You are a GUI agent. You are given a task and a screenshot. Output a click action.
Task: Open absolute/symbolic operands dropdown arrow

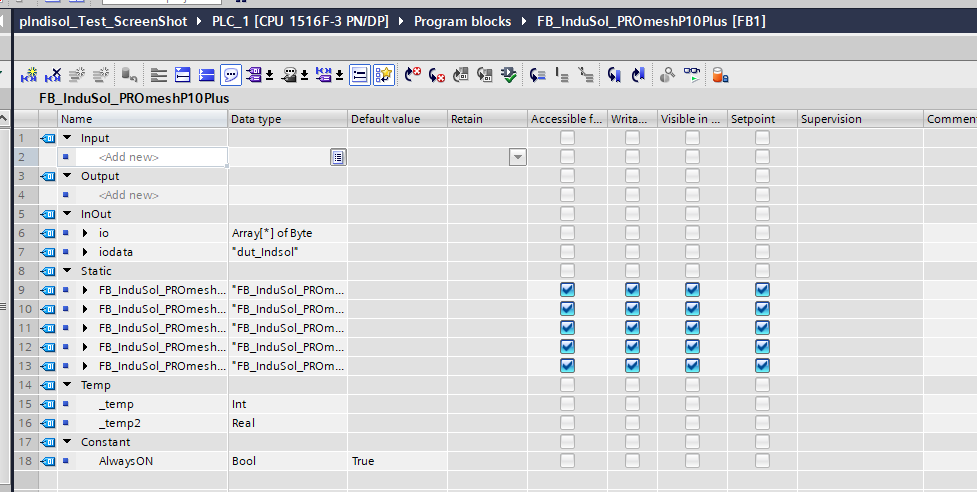coord(269,75)
